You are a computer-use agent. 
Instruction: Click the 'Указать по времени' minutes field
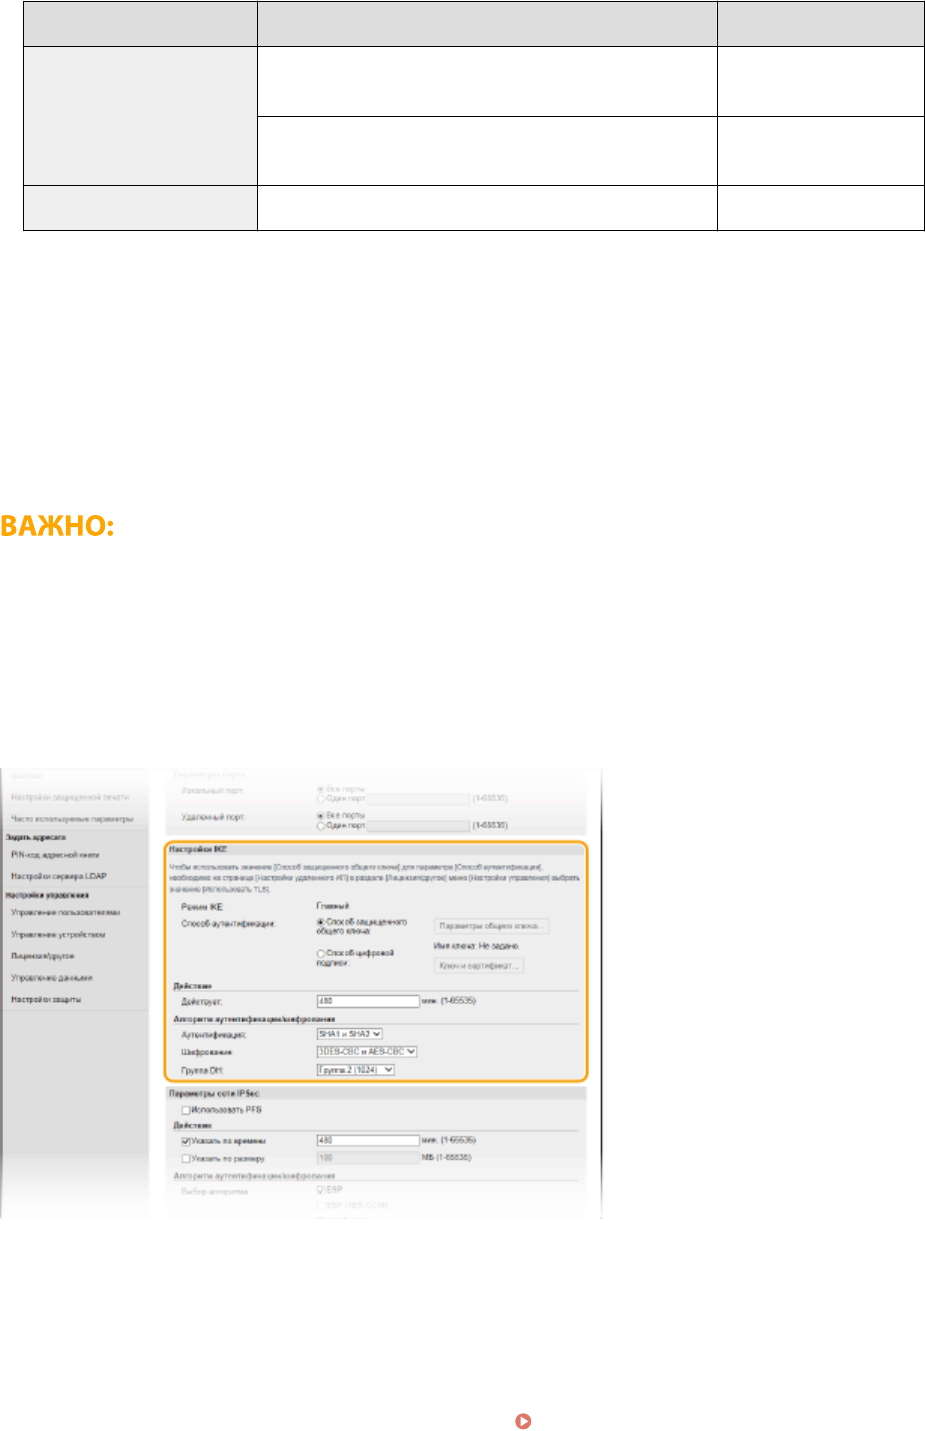(x=368, y=1140)
